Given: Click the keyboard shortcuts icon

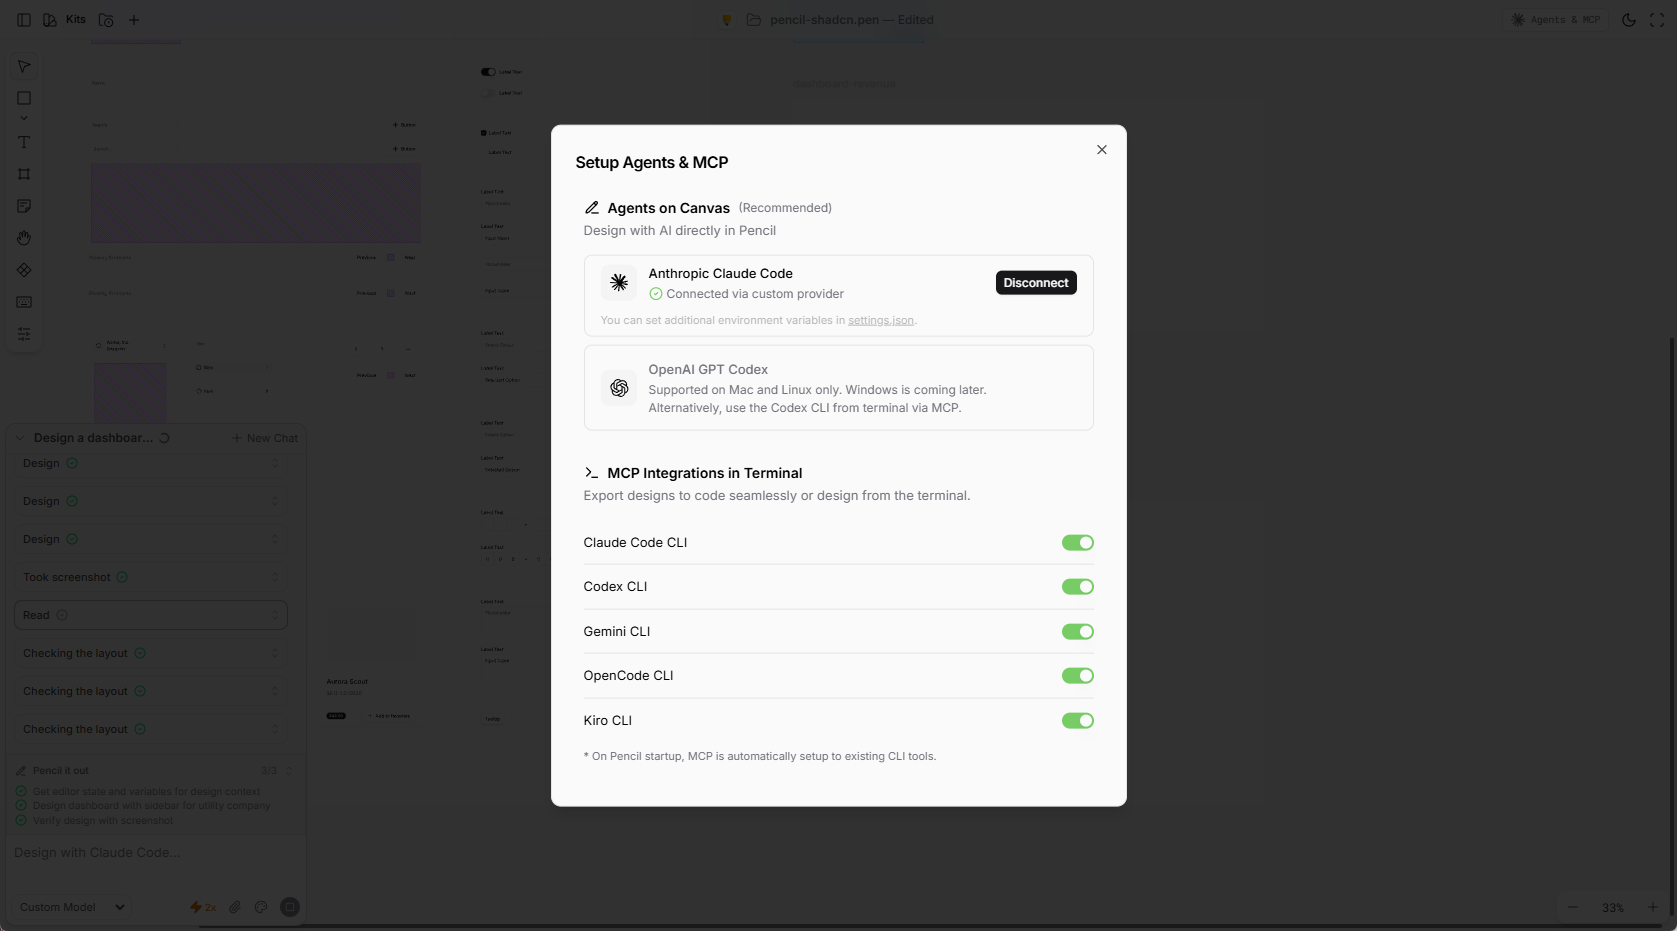Looking at the screenshot, I should click(x=24, y=302).
